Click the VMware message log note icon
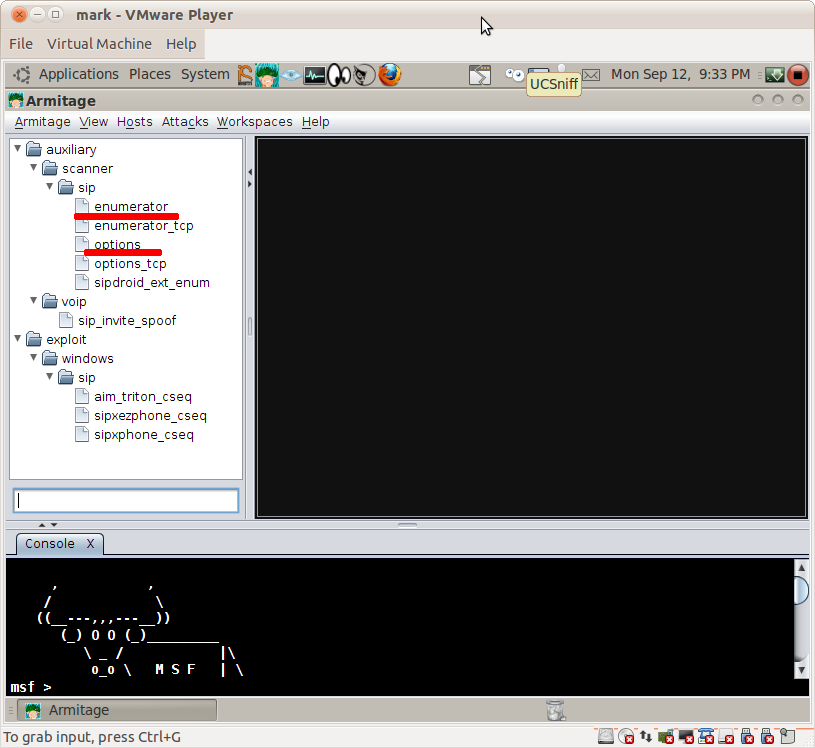The height and width of the screenshot is (748, 815). click(788, 736)
